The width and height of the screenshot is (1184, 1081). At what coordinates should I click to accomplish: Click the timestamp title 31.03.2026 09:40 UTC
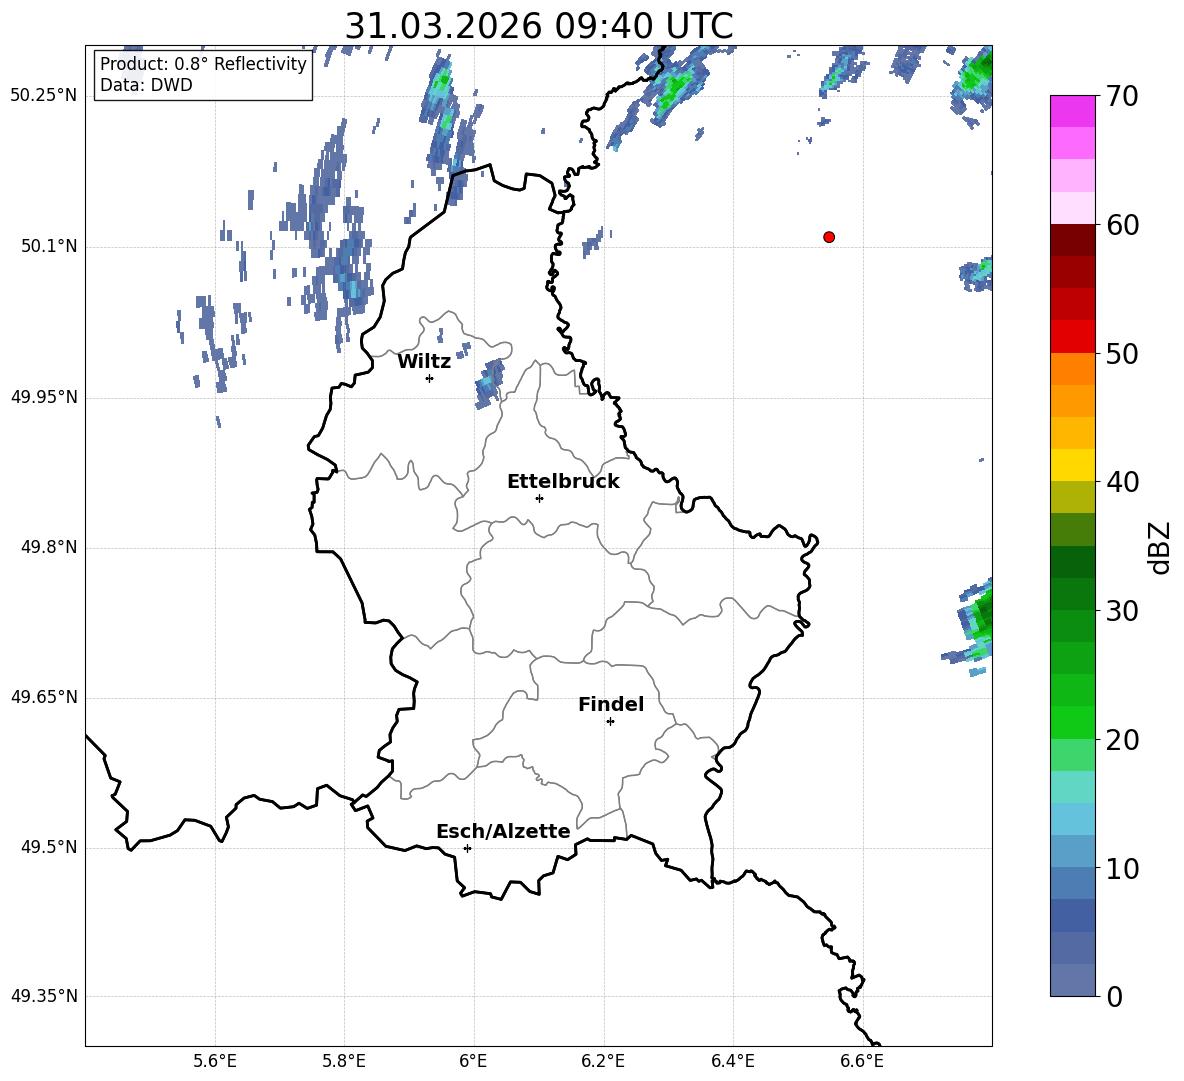539,26
